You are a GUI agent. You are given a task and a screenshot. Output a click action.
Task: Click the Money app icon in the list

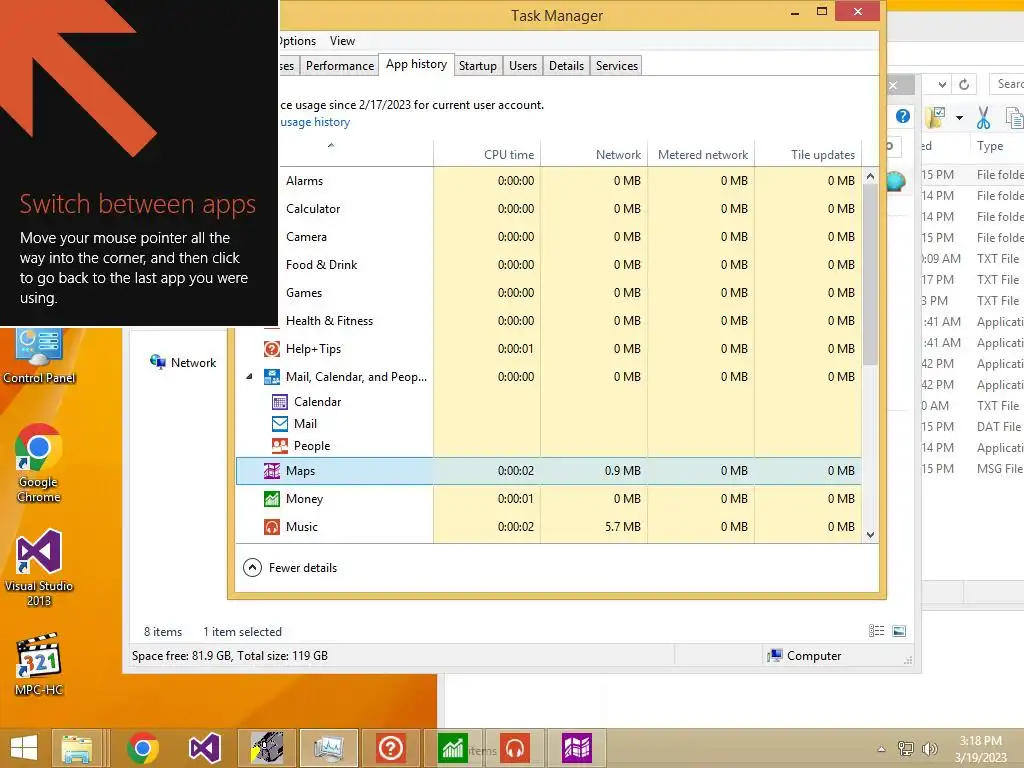(x=272, y=499)
